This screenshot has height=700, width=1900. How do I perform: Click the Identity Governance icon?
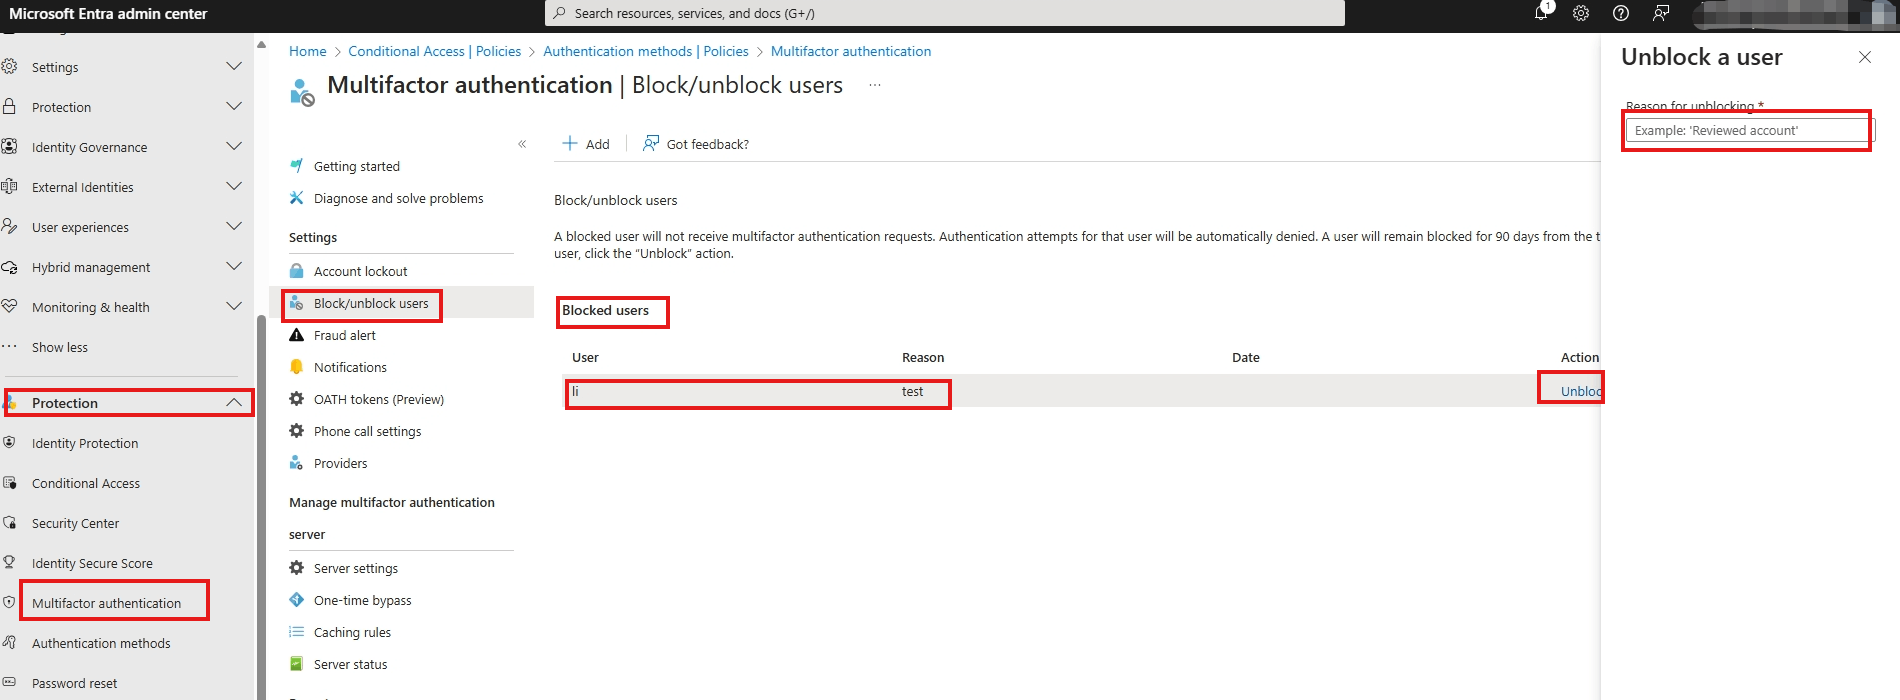pyautogui.click(x=9, y=146)
